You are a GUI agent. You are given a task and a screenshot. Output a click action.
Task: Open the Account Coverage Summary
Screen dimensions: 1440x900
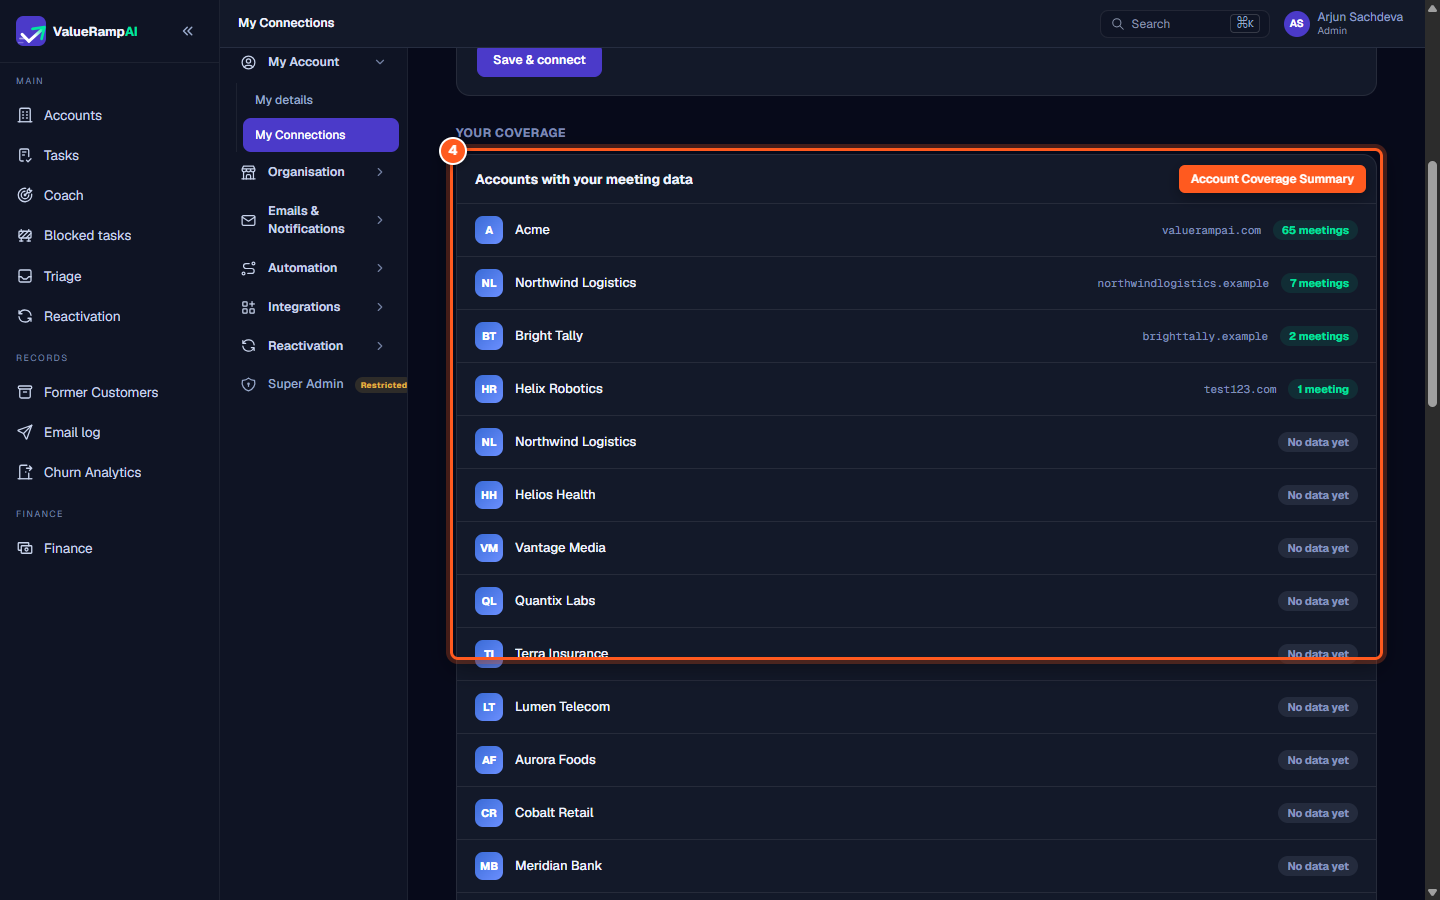coord(1272,179)
